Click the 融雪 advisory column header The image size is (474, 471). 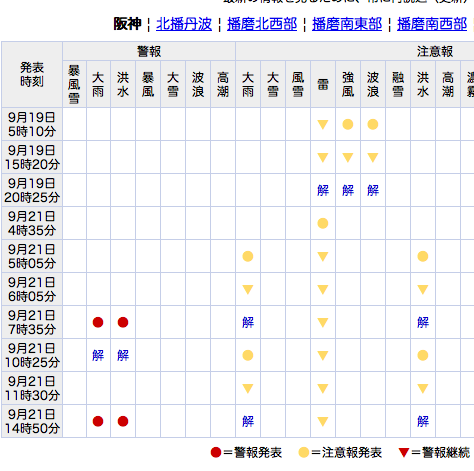point(398,84)
